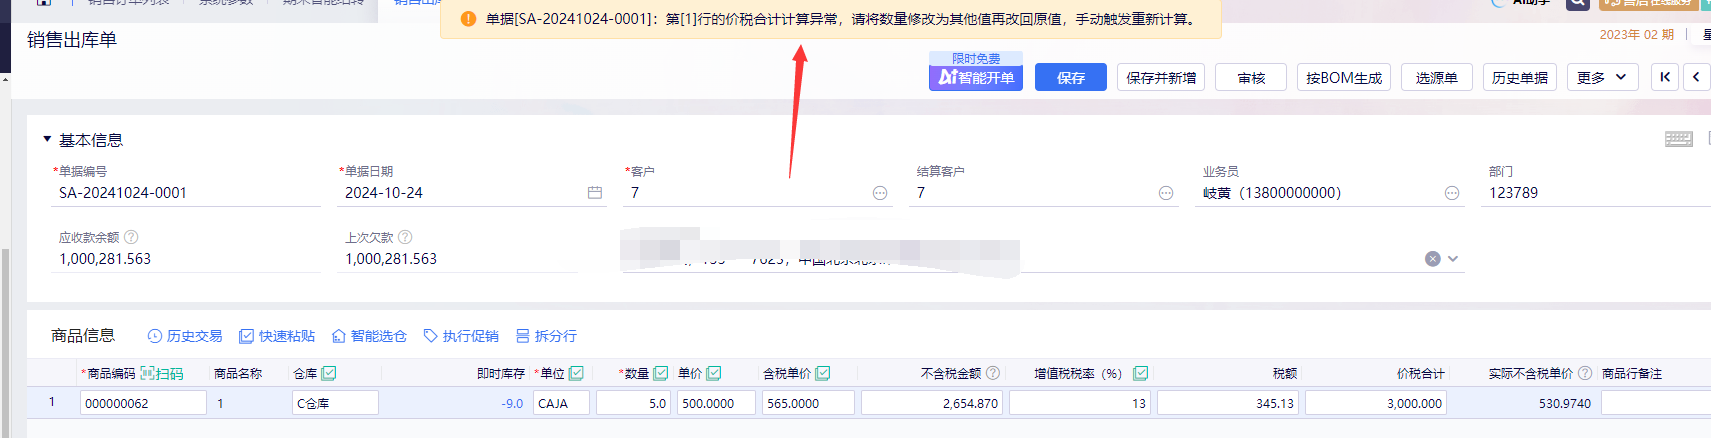Open the 结算客户 lookup ellipsis icon

1166,193
